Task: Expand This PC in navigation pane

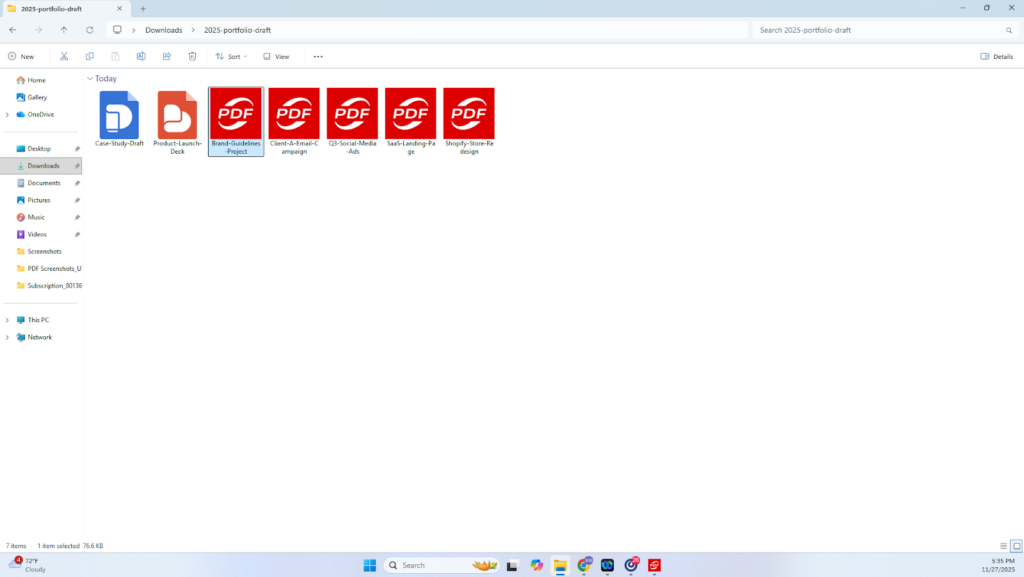Action: pos(8,320)
